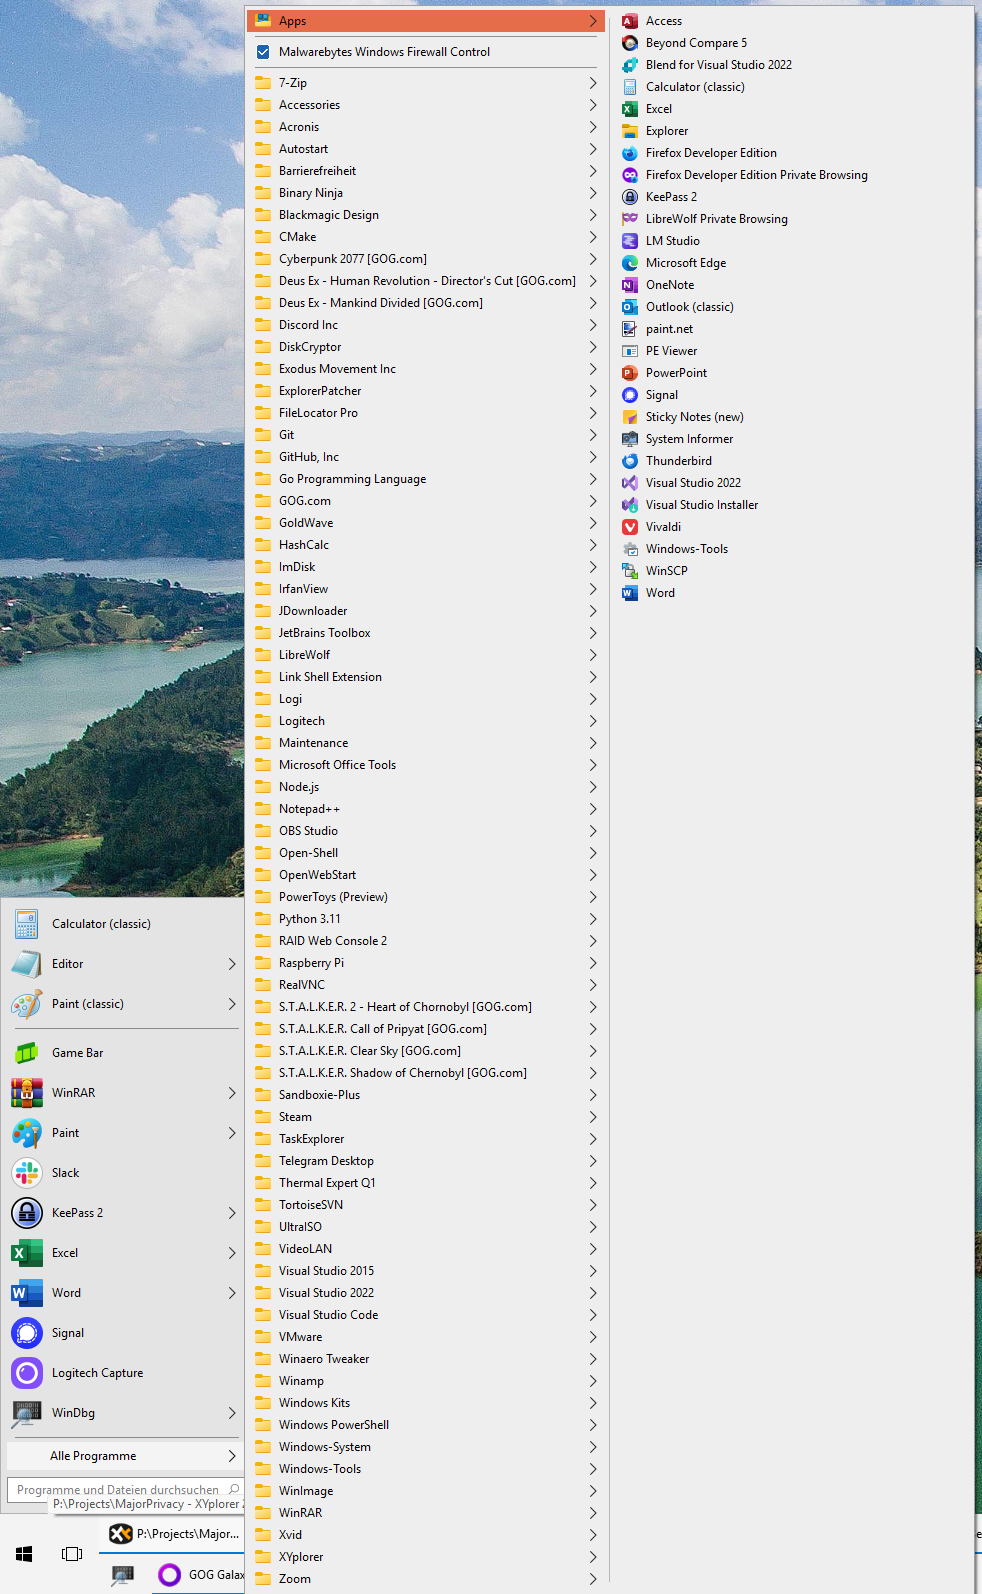Click the Task View taskbar icon
Image resolution: width=982 pixels, height=1594 pixels.
click(72, 1553)
